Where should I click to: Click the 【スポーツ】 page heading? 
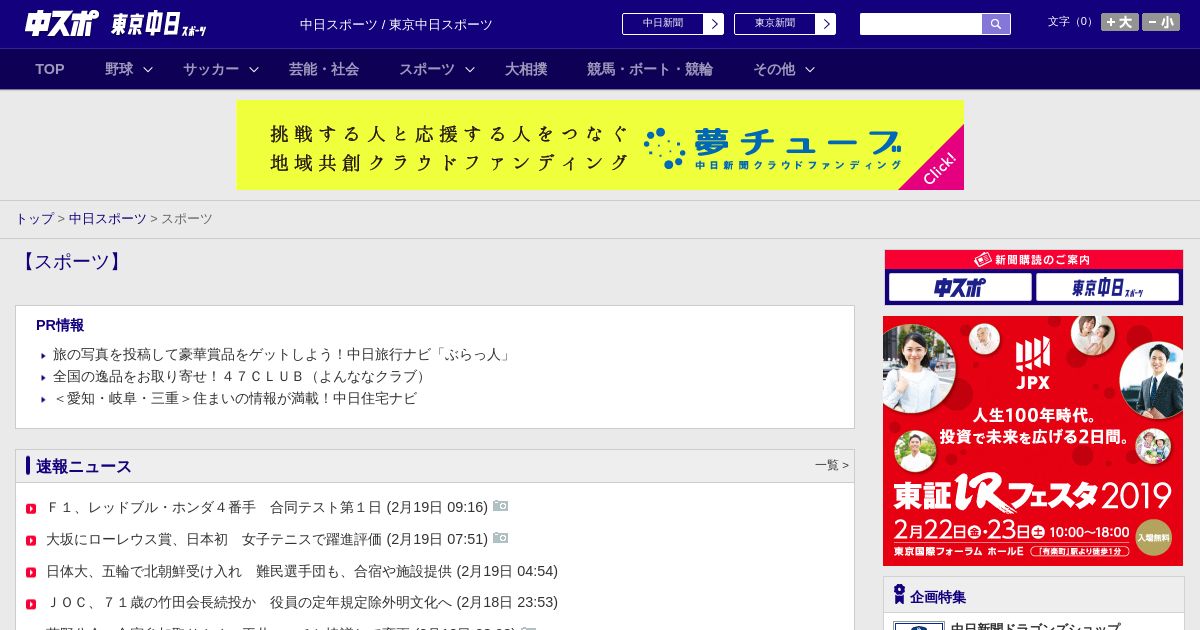pos(71,262)
